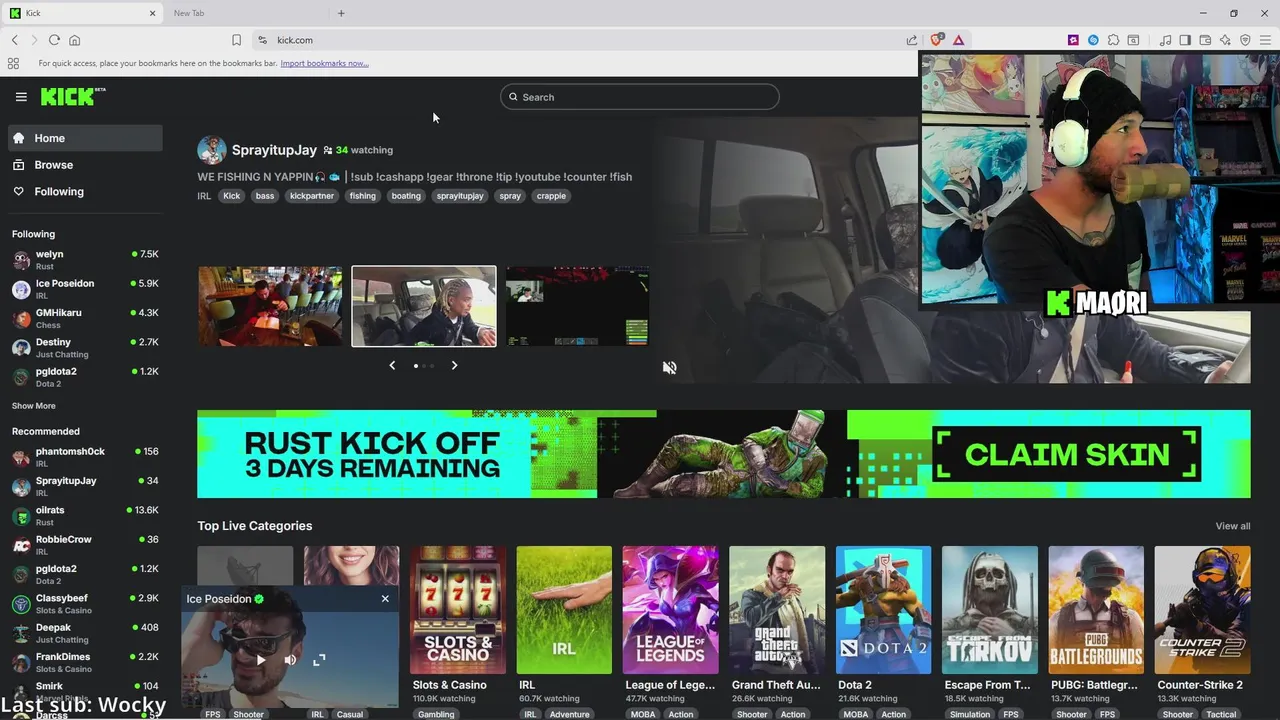Open the browser share icon
This screenshot has height=720, width=1280.
click(x=912, y=40)
